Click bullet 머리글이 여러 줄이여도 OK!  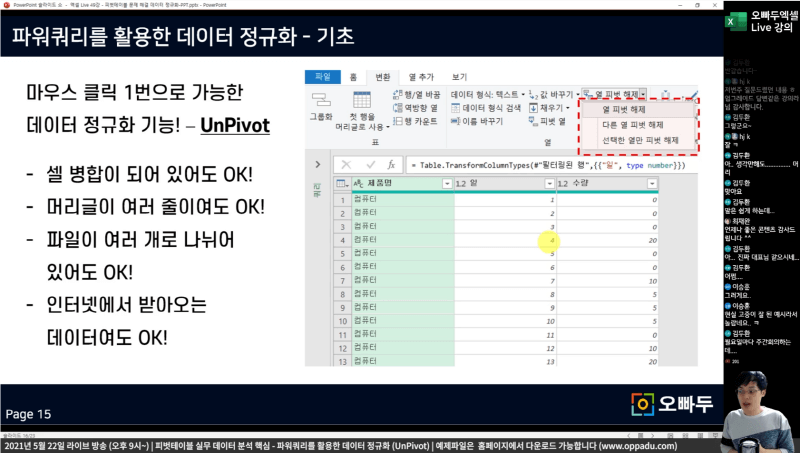point(156,207)
